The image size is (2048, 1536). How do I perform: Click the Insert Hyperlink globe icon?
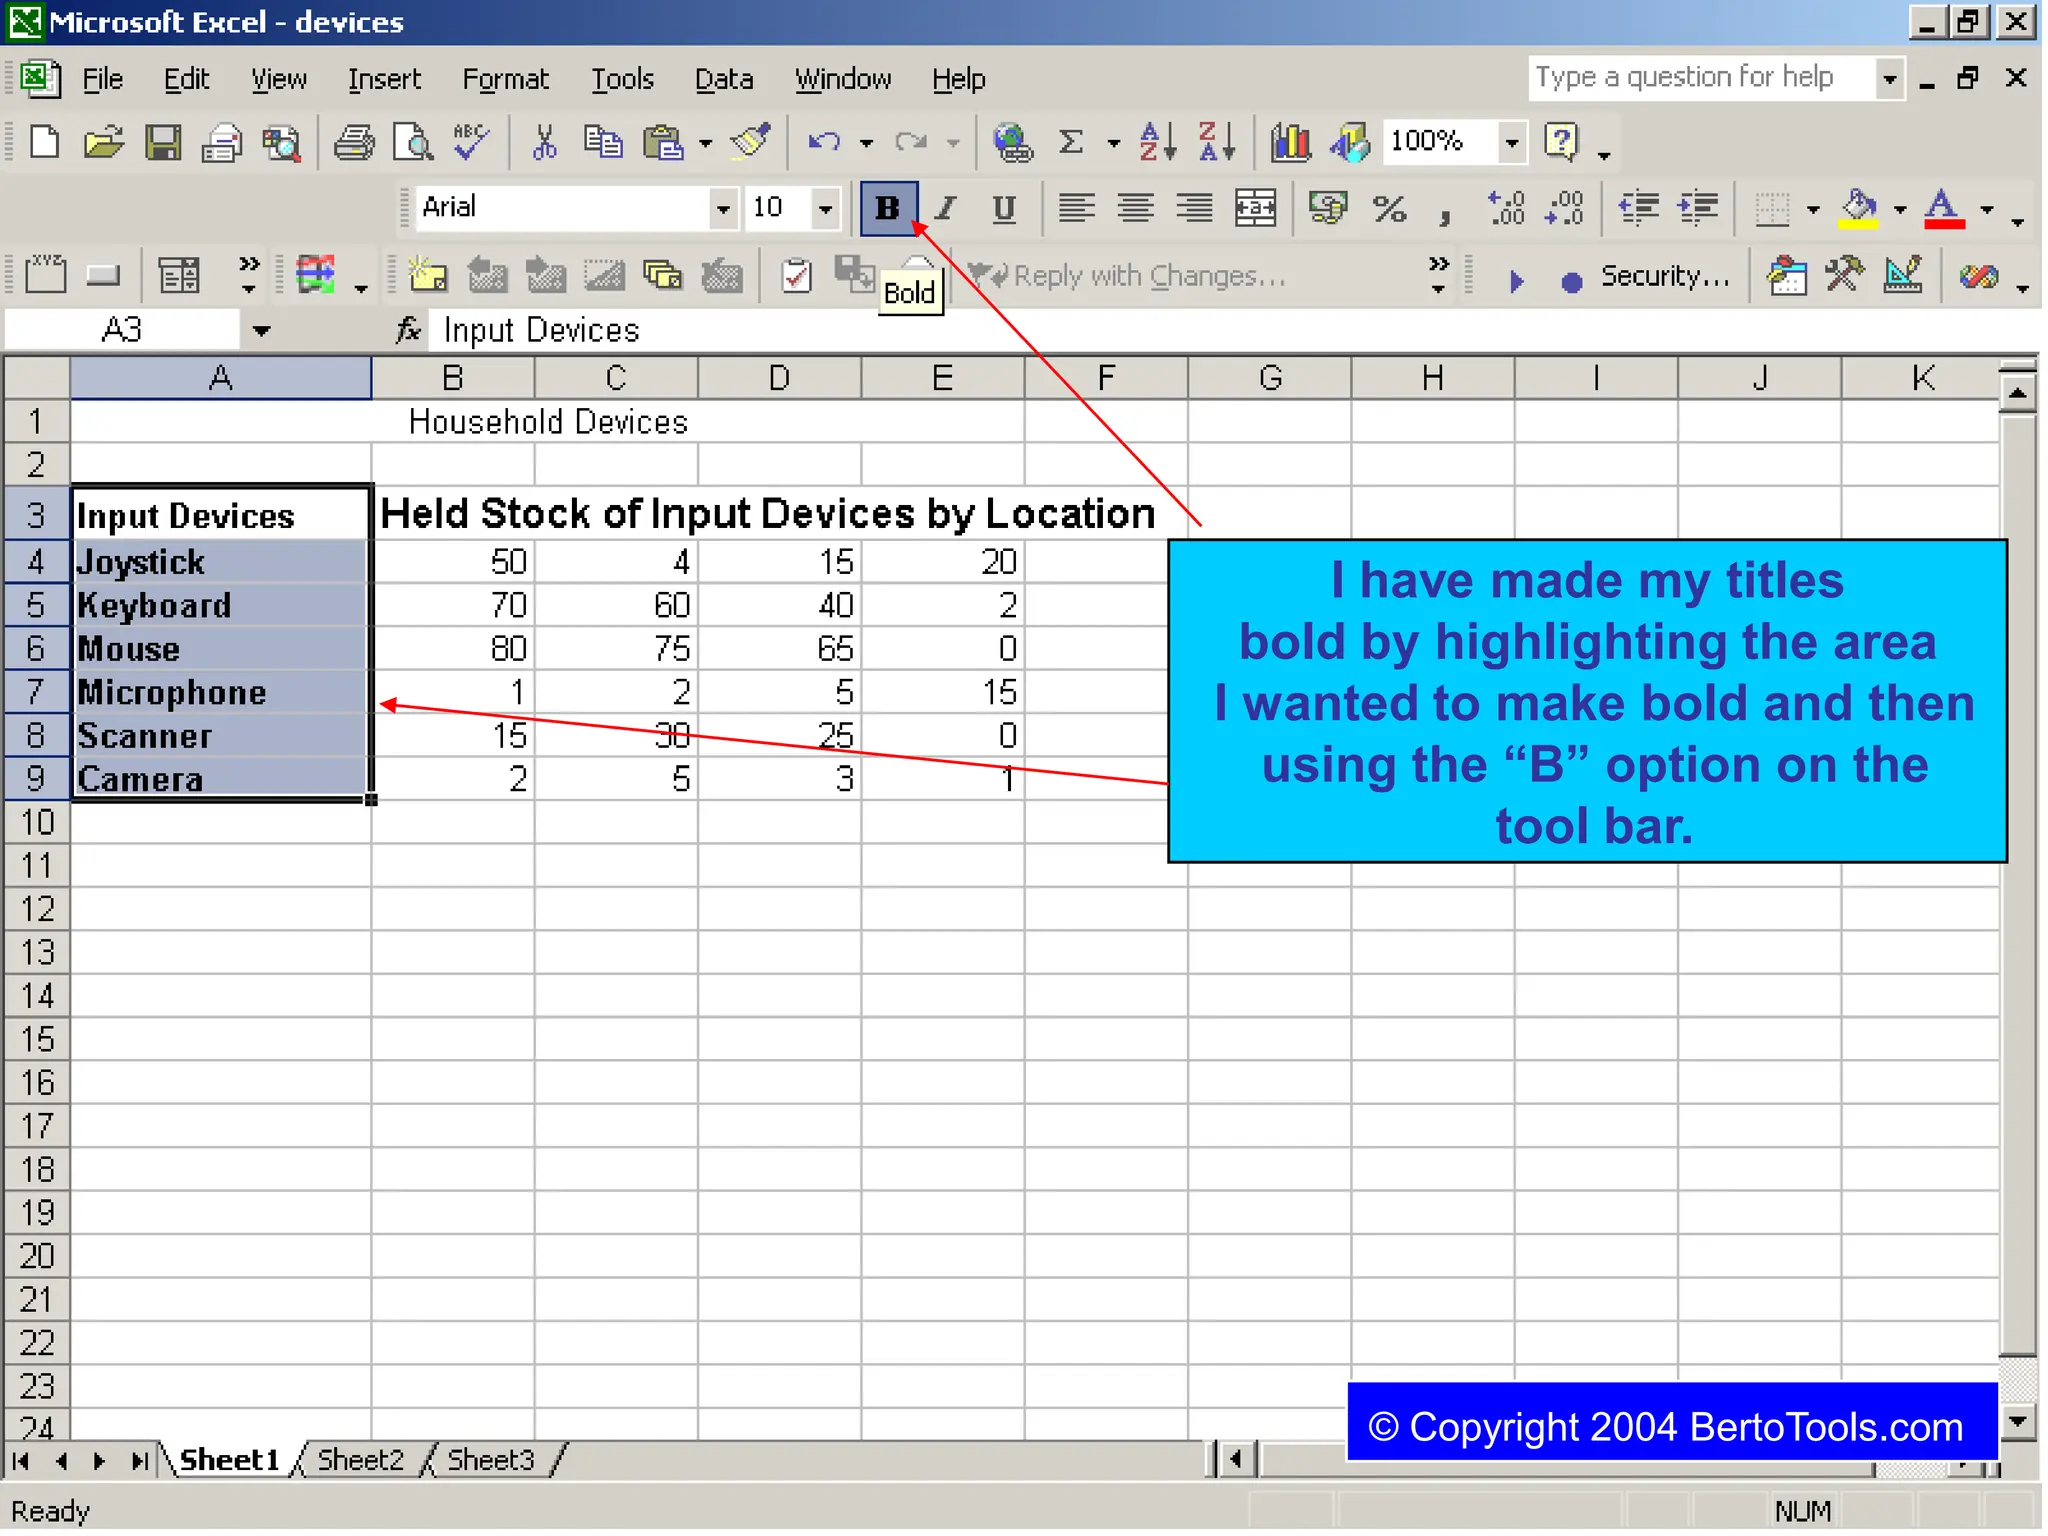1012,143
